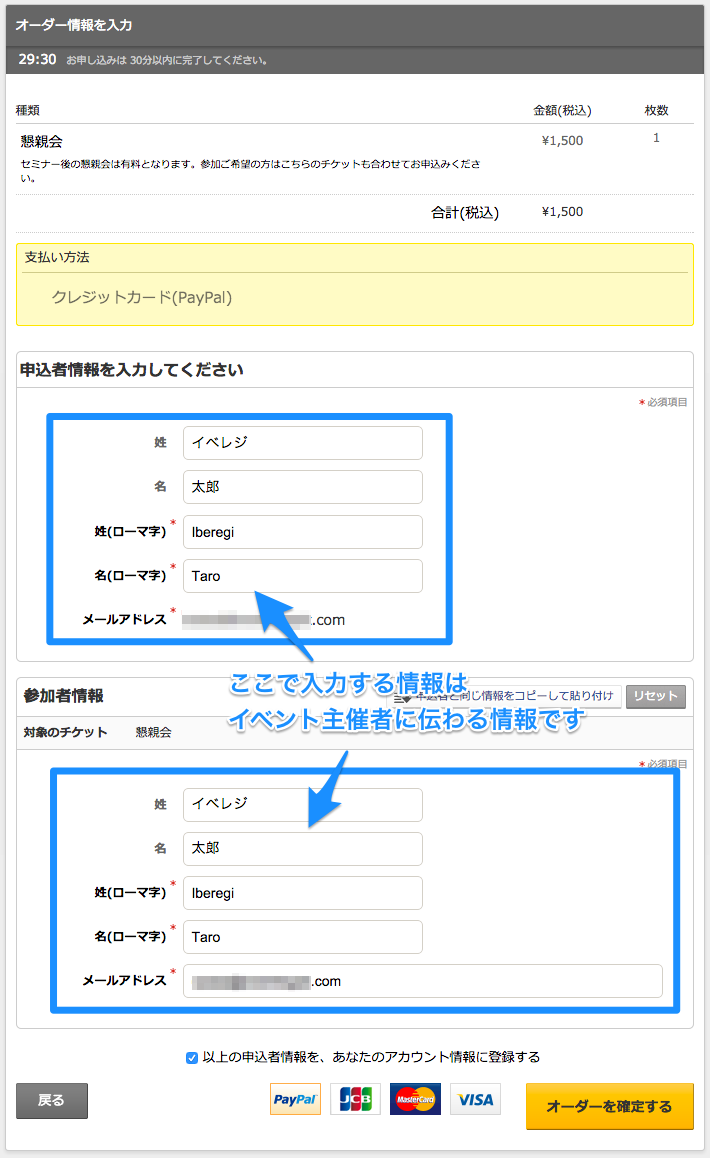Toggle the register applicant info to account checkbox
Viewport: 710px width, 1158px height.
tap(191, 1058)
